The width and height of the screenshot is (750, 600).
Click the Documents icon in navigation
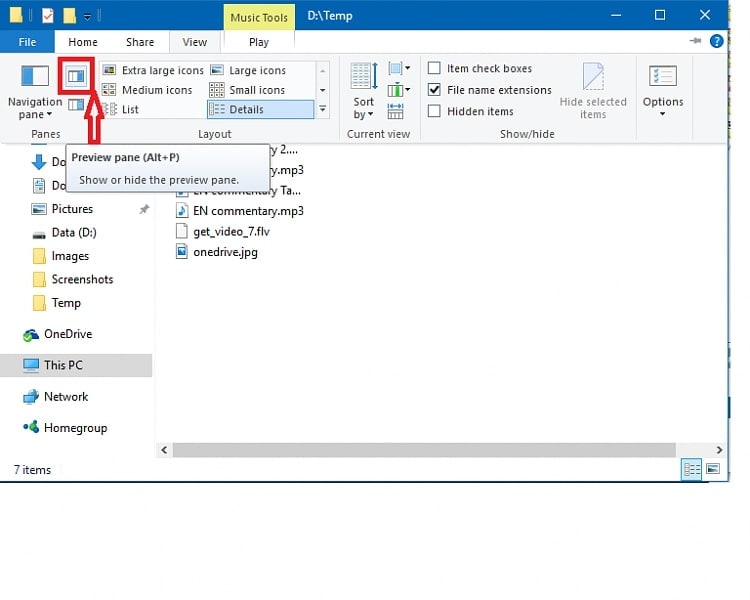tap(39, 186)
